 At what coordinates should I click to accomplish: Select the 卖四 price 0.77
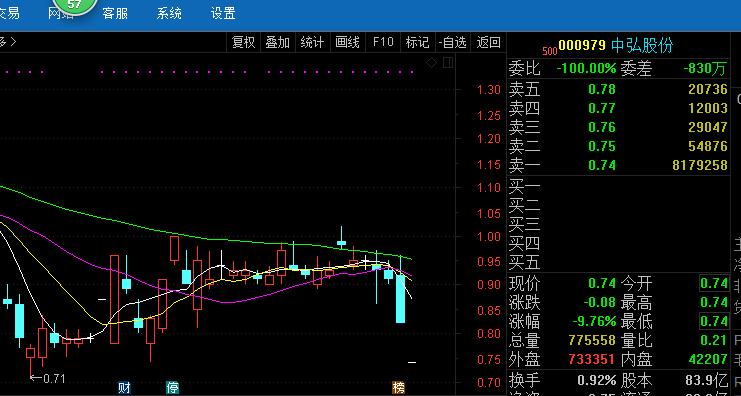pos(602,108)
